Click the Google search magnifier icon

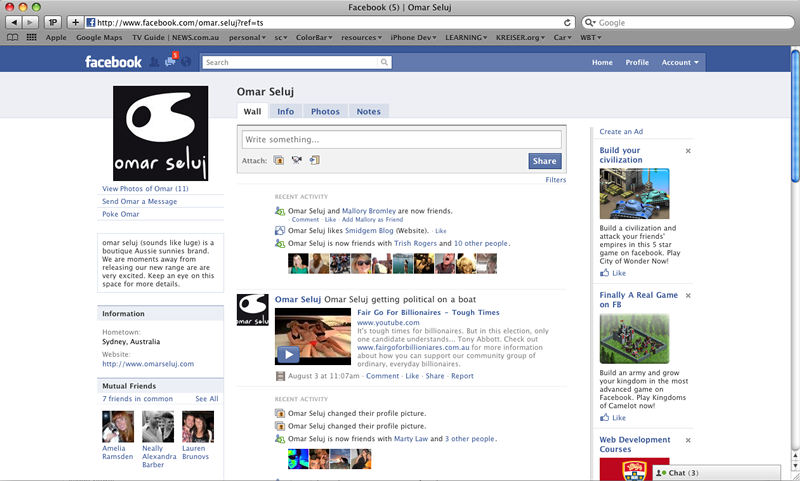coord(590,22)
